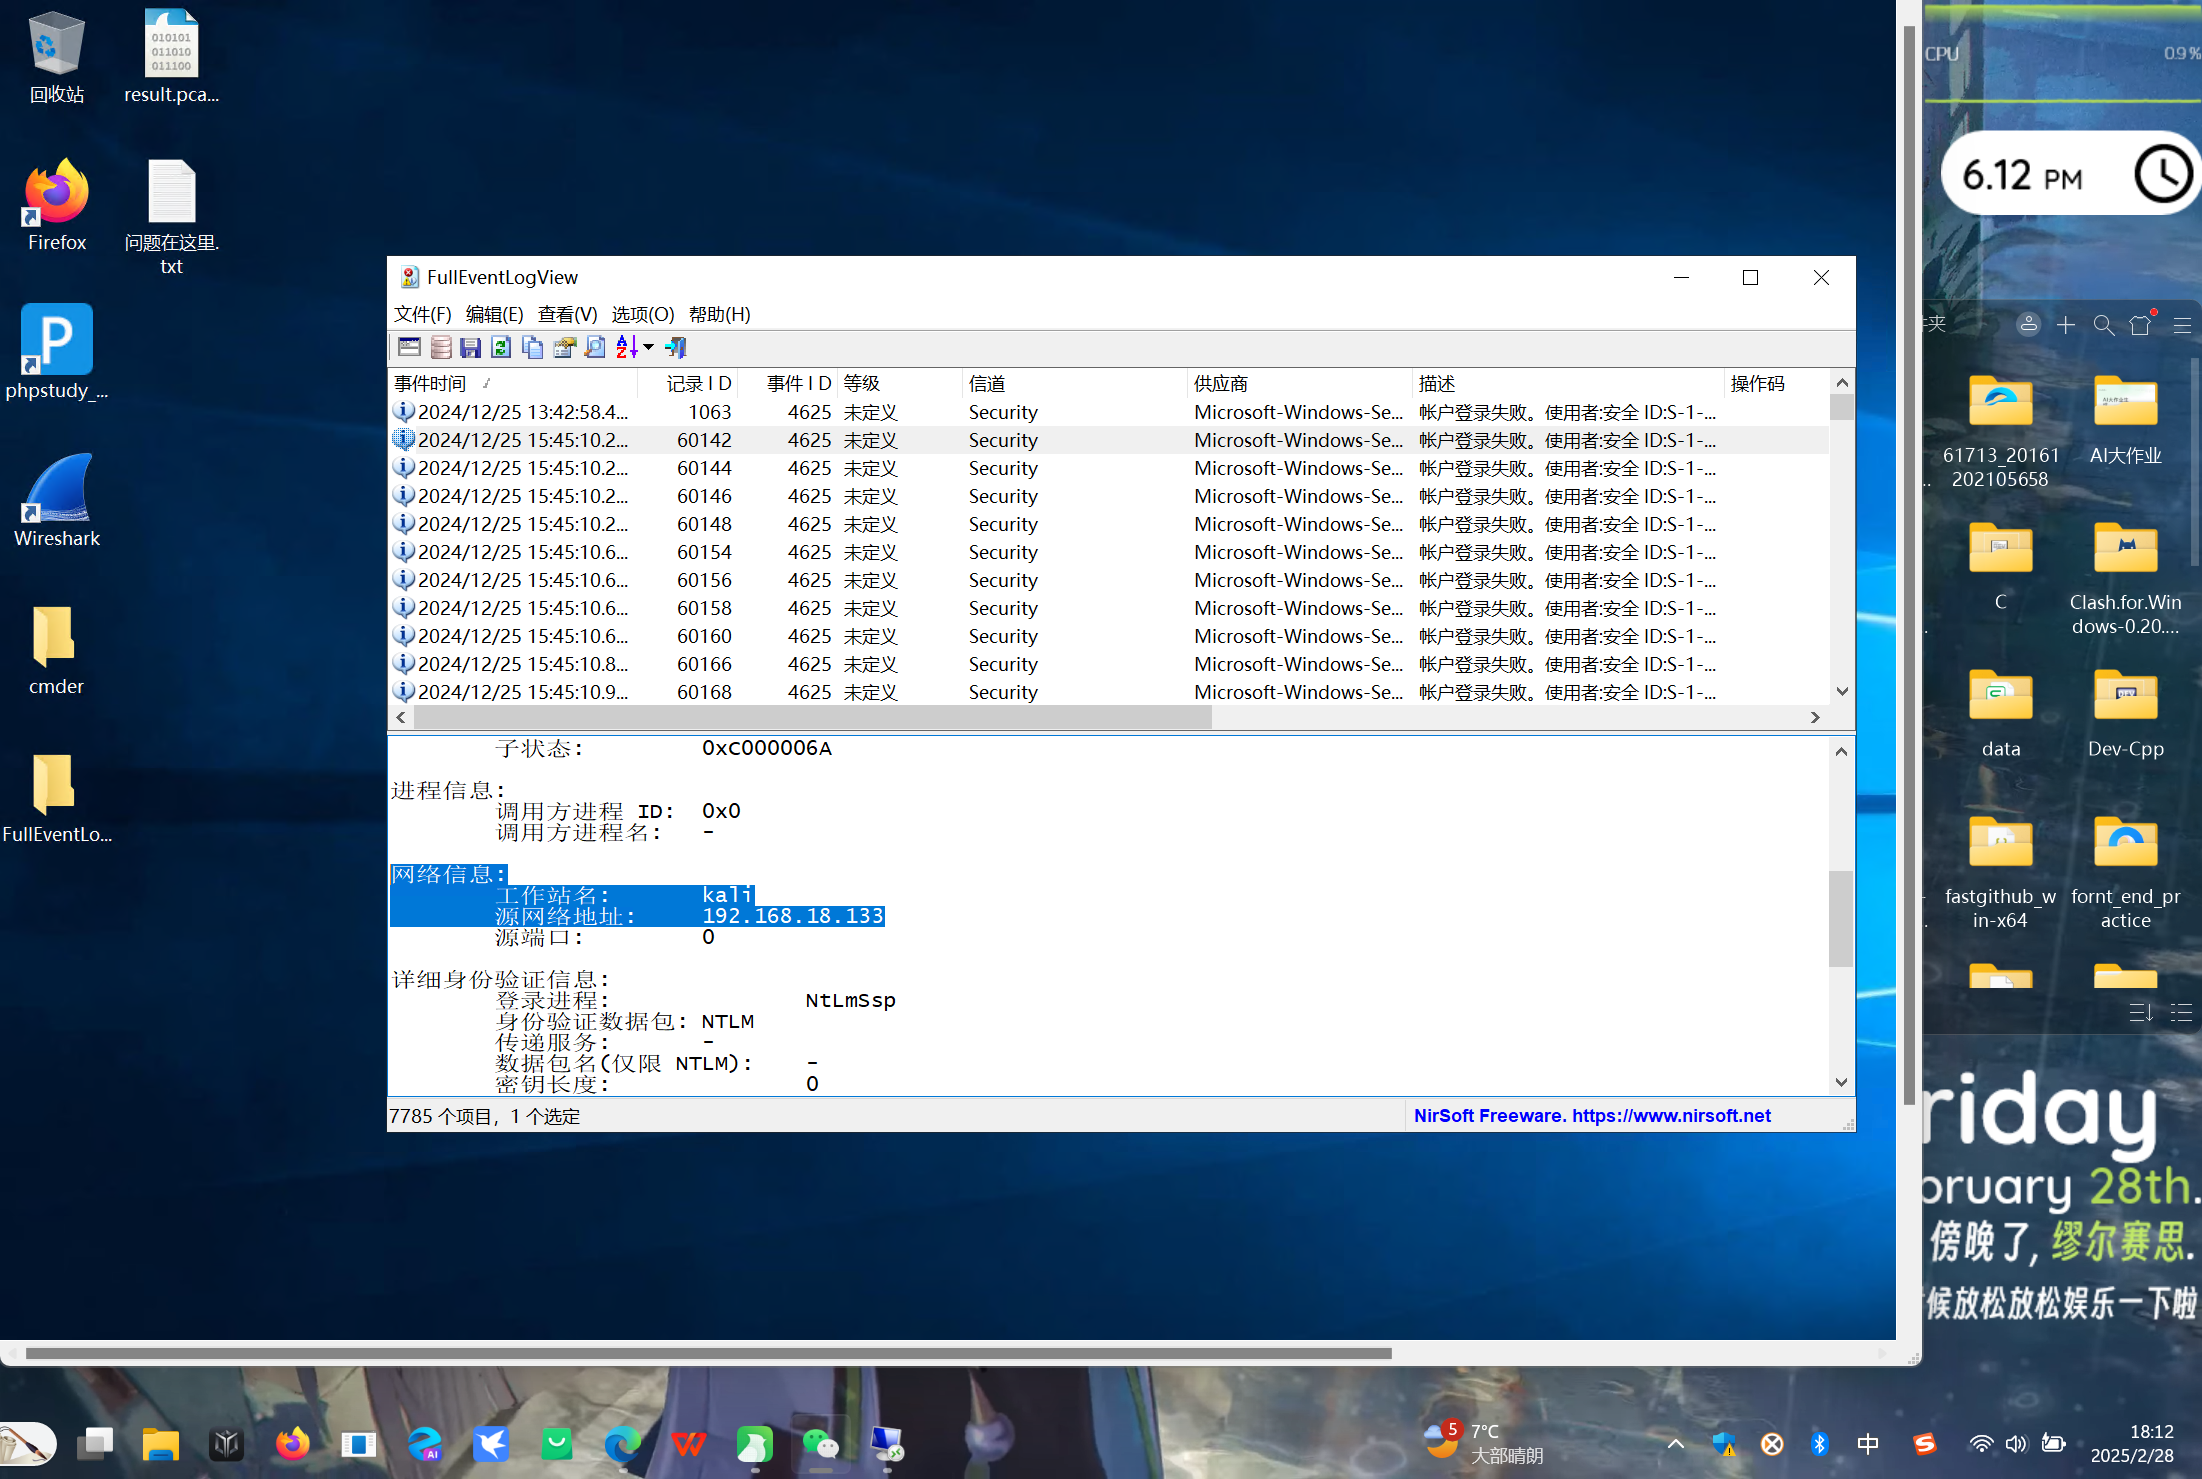The width and height of the screenshot is (2202, 1479).
Task: Sort by 事件时间 column header
Action: [430, 383]
